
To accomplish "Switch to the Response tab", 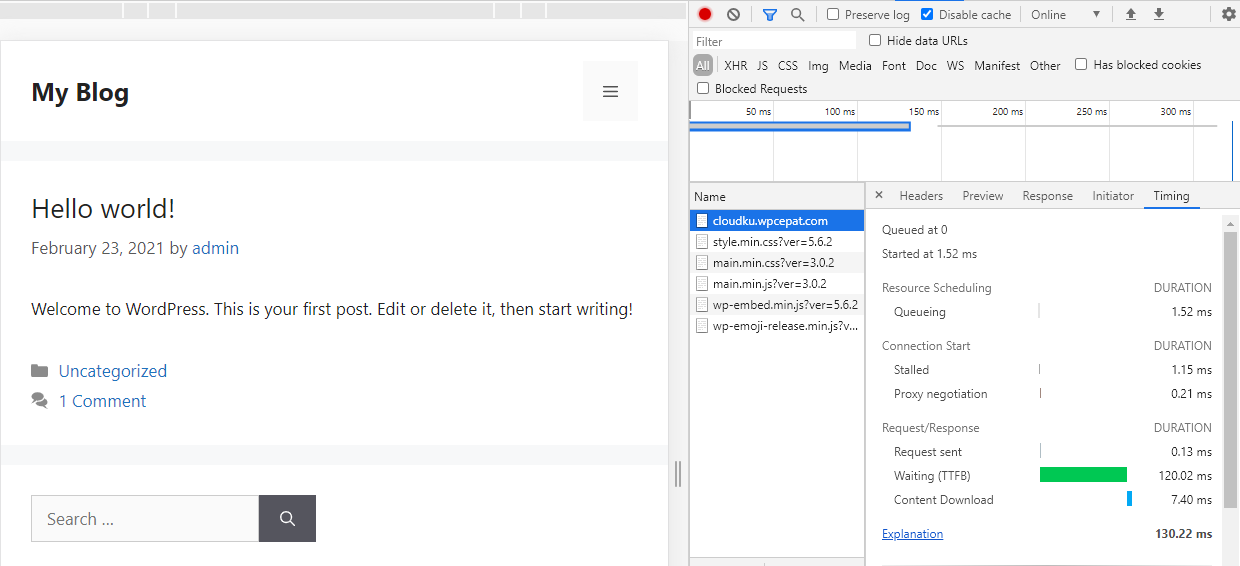I will (x=1047, y=196).
